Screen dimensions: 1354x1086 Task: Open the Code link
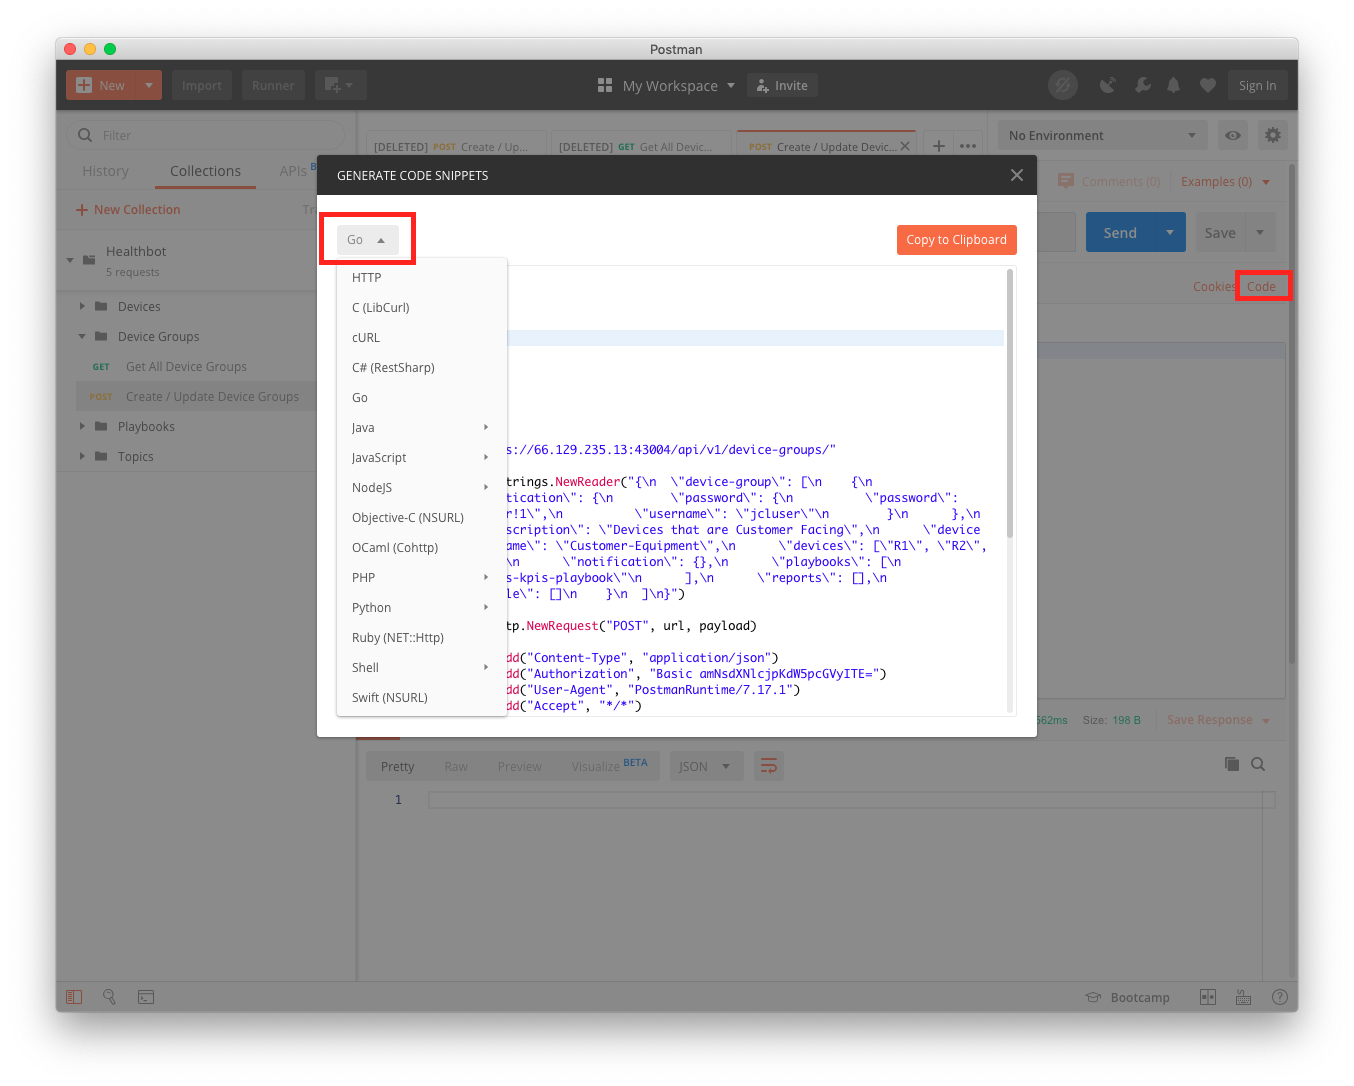tap(1261, 287)
